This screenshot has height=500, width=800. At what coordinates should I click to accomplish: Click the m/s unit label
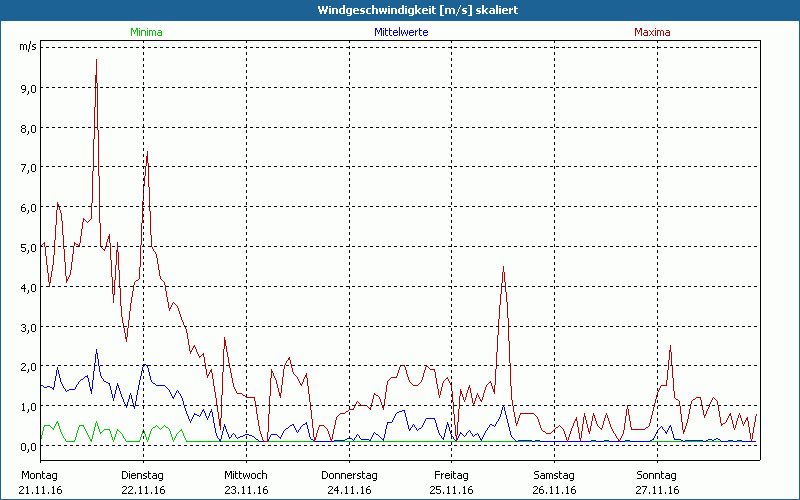pos(27,46)
